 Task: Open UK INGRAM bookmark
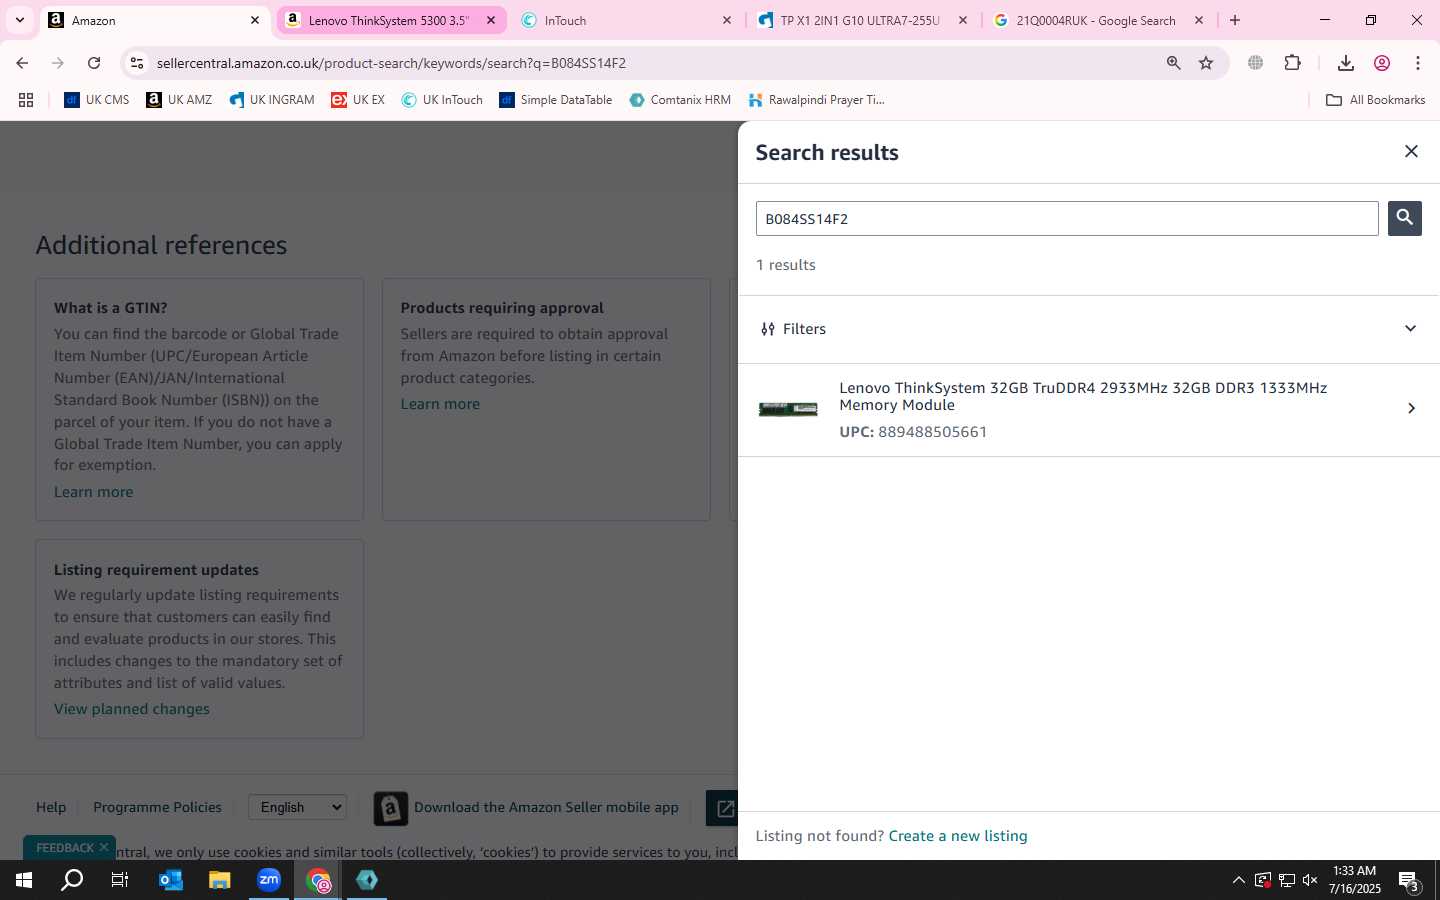pos(272,100)
